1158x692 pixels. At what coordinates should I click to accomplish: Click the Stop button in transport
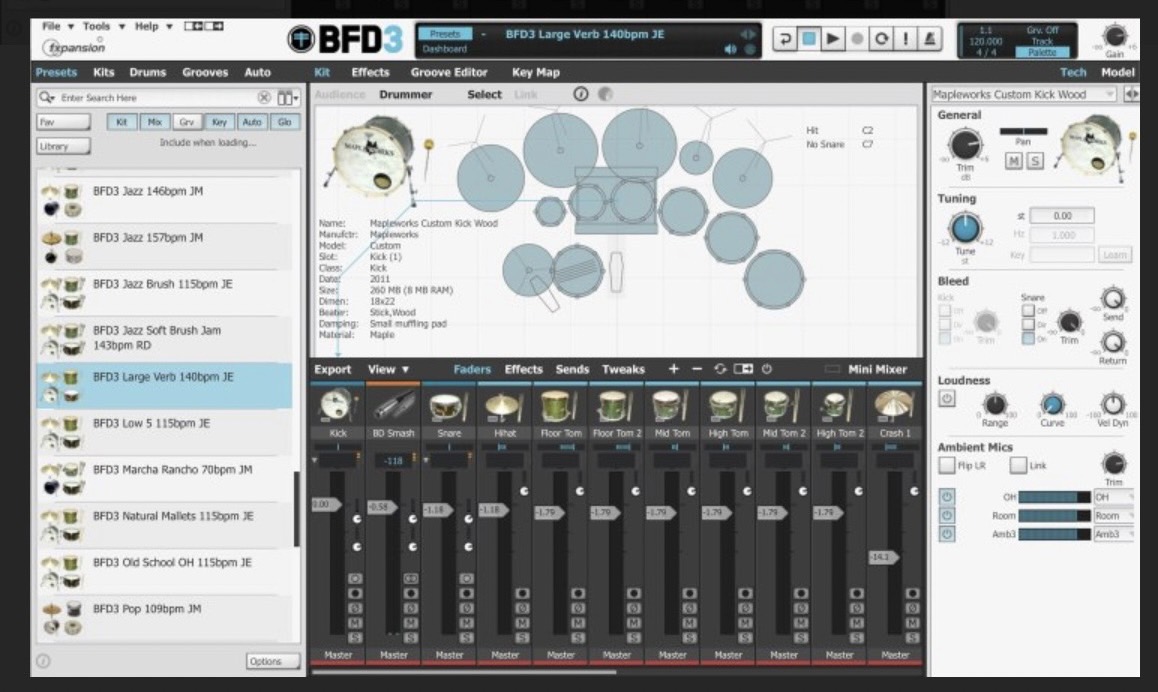point(809,38)
